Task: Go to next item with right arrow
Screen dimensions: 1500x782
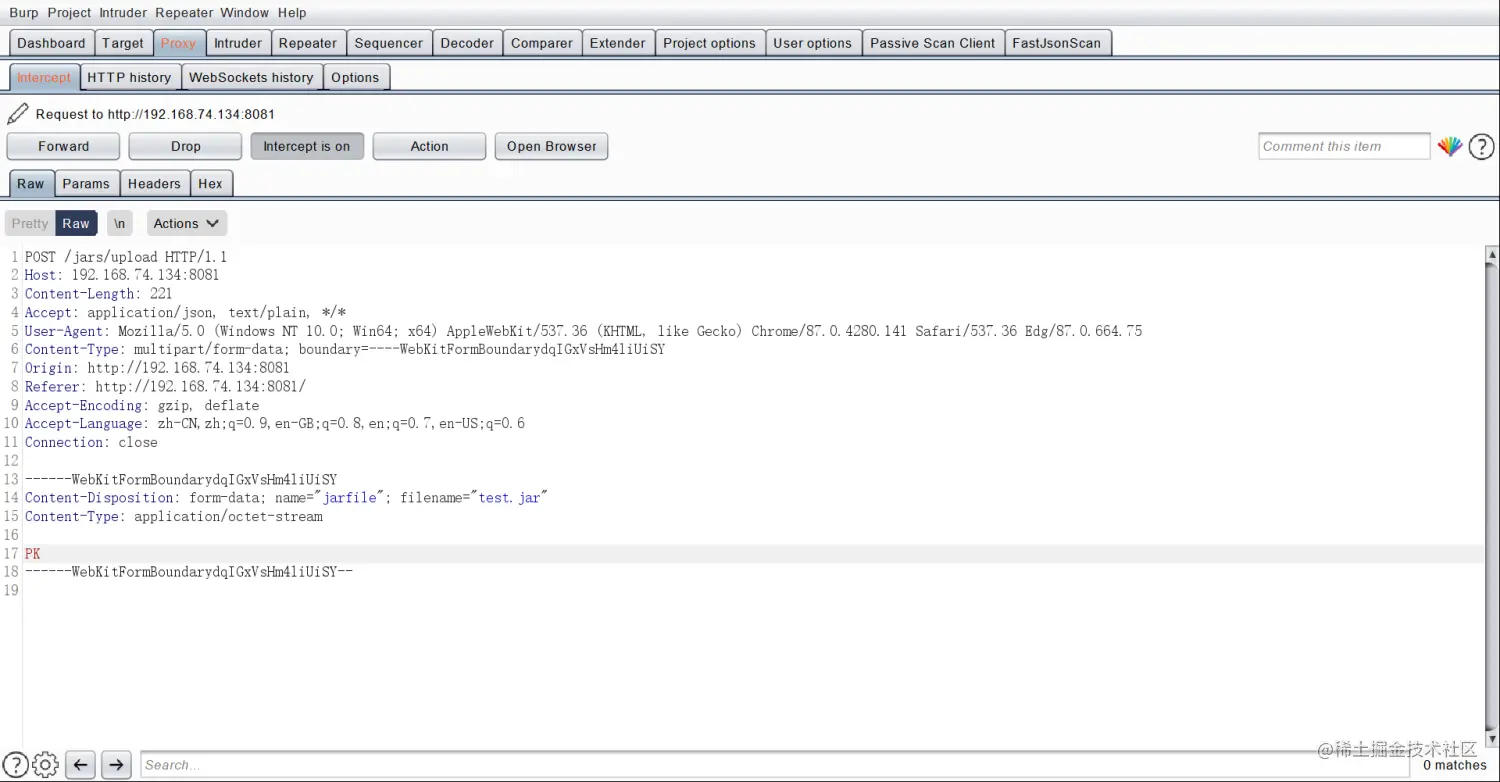Action: point(116,765)
